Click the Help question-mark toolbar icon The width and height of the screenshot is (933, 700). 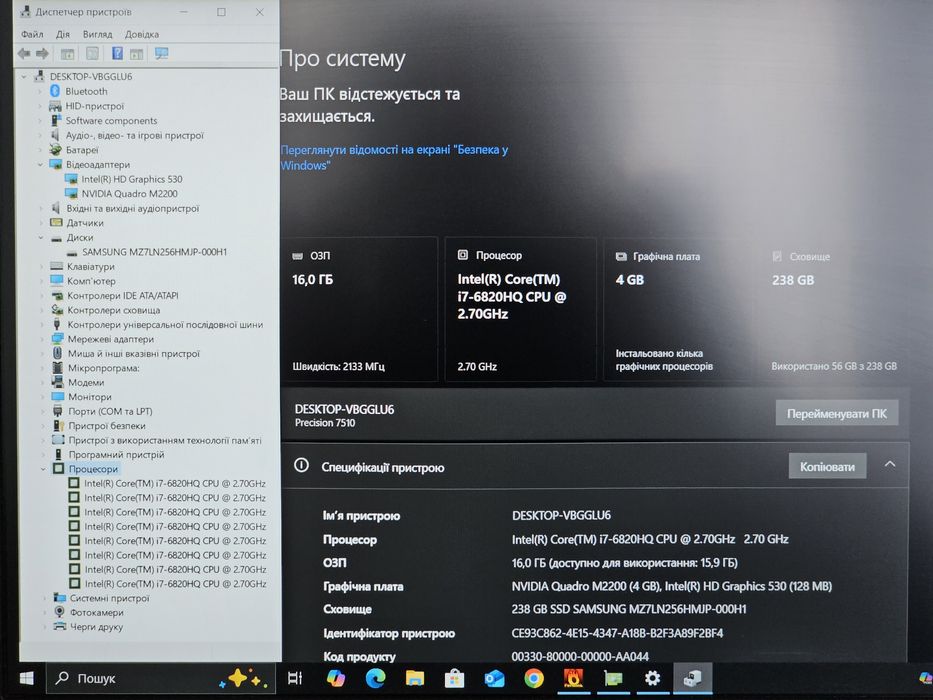pyautogui.click(x=117, y=54)
